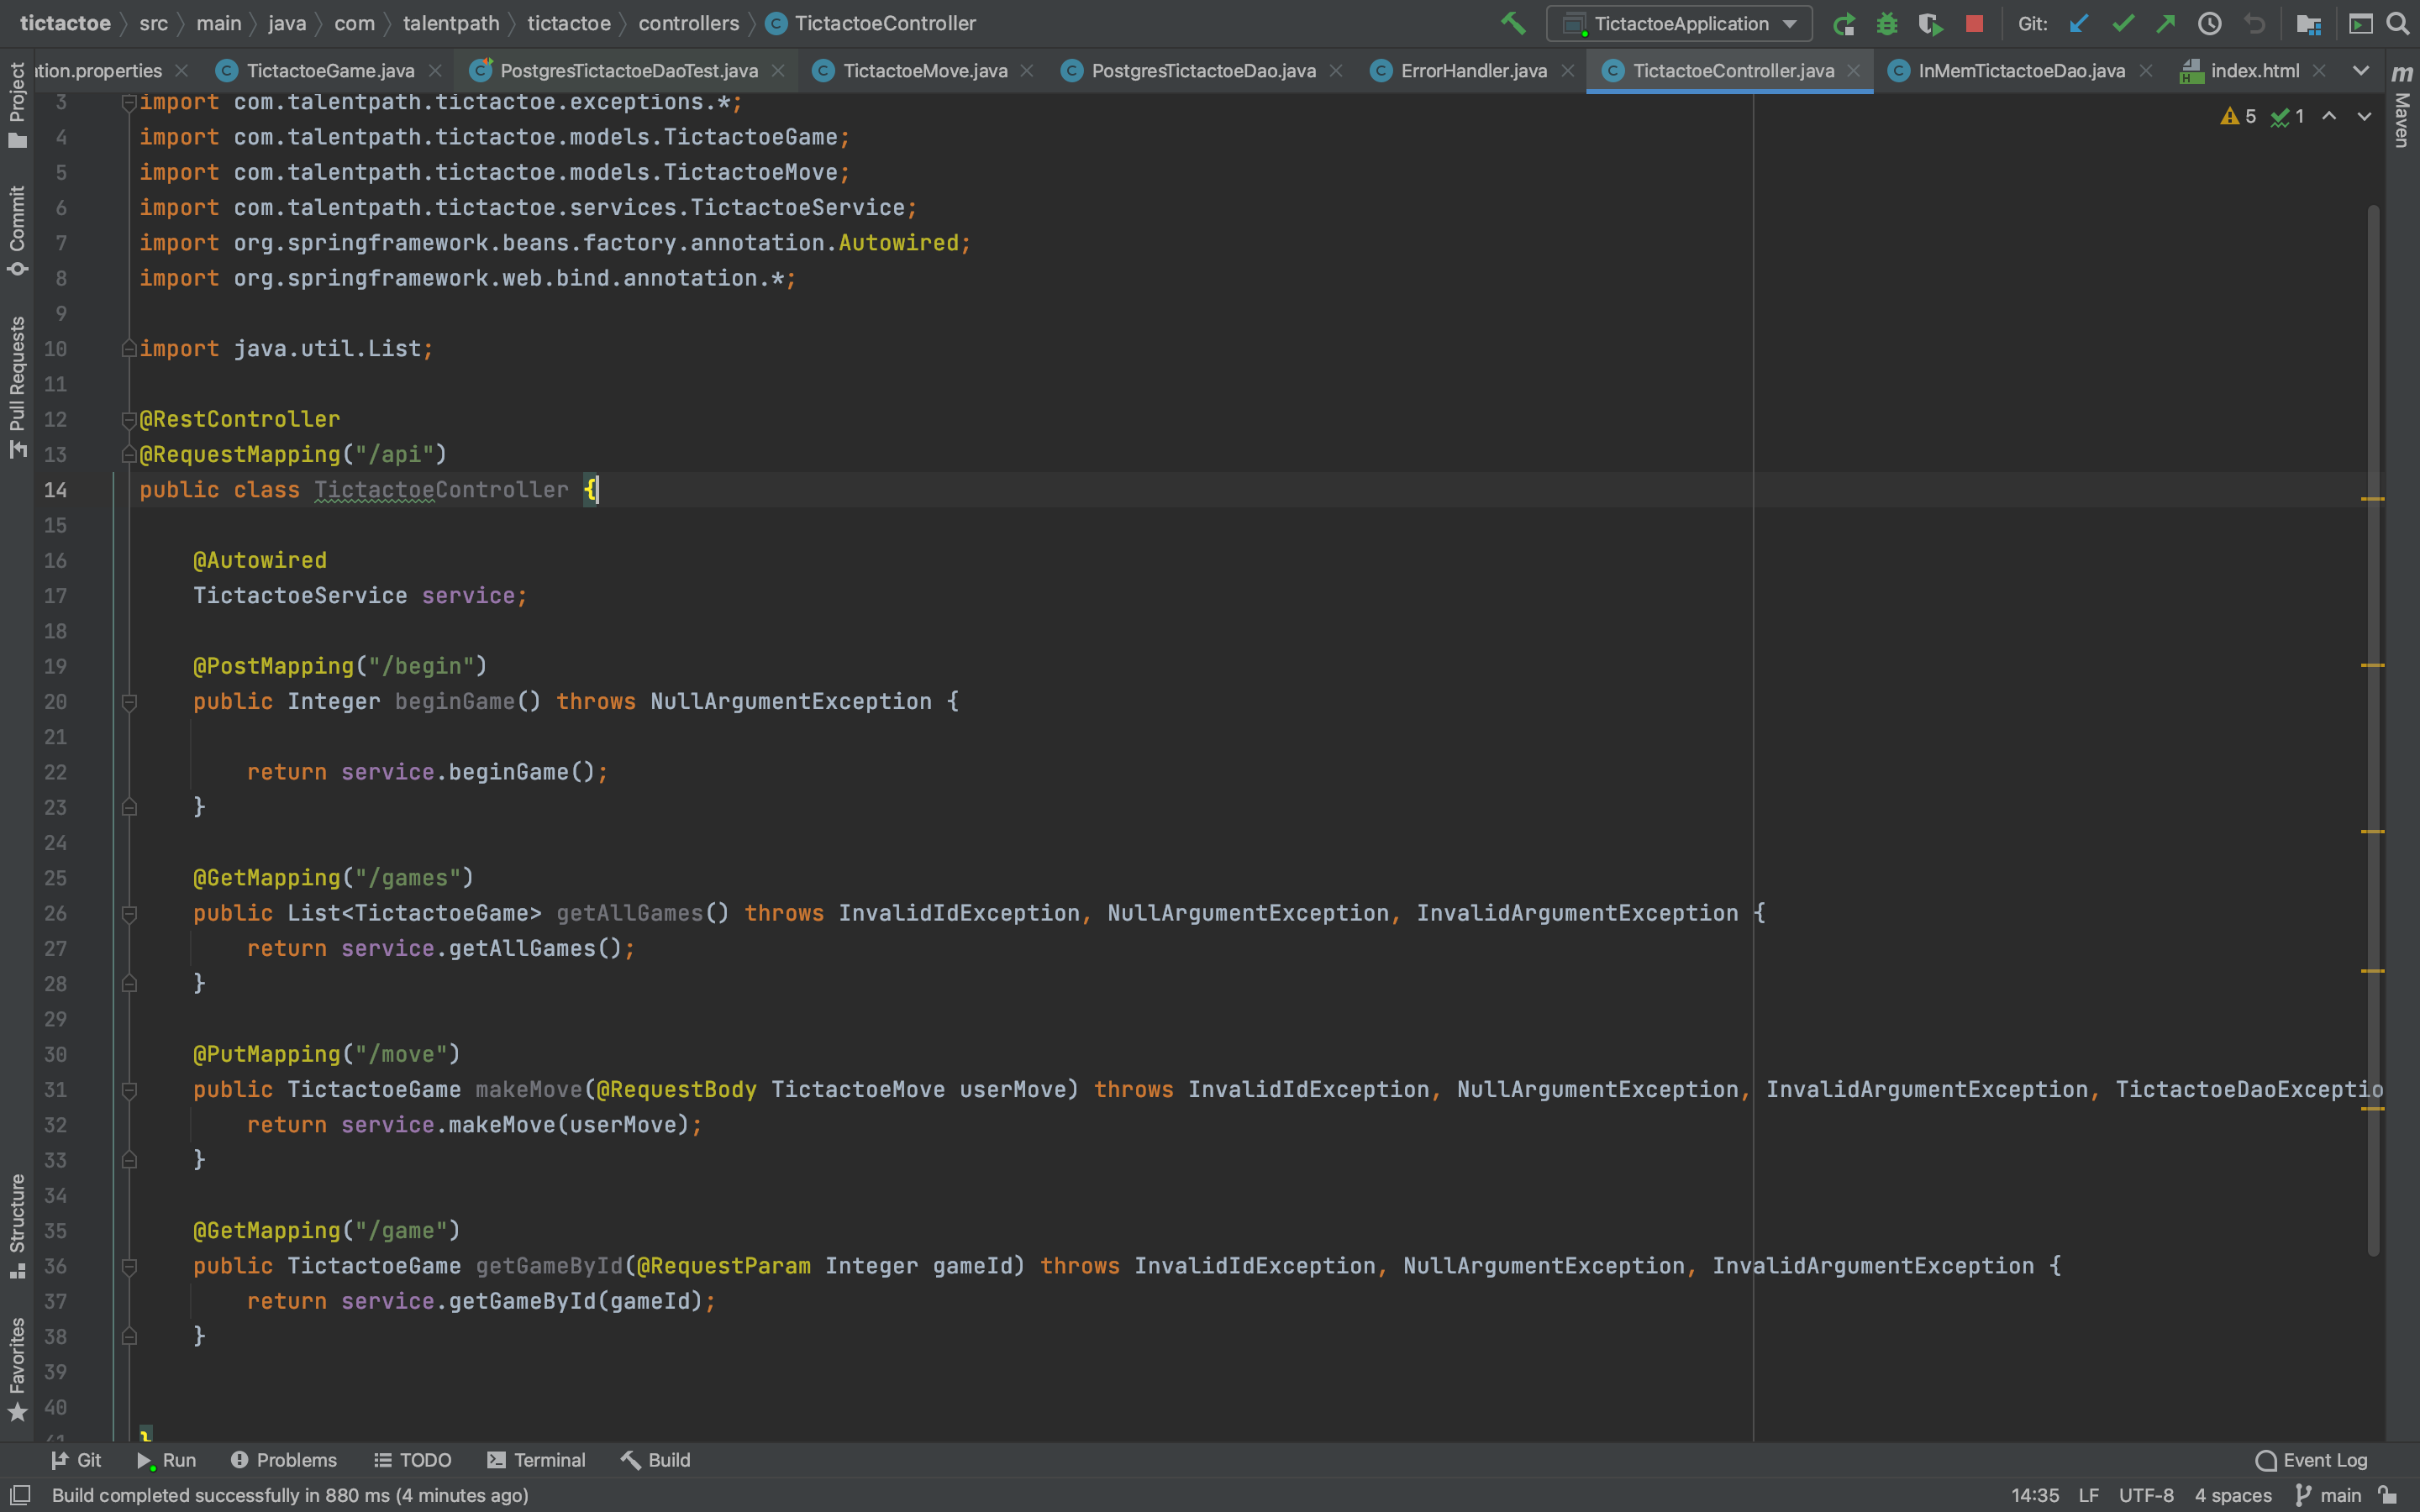Image resolution: width=2420 pixels, height=1512 pixels.
Task: Click the Git rollback undo icon
Action: point(2254,23)
